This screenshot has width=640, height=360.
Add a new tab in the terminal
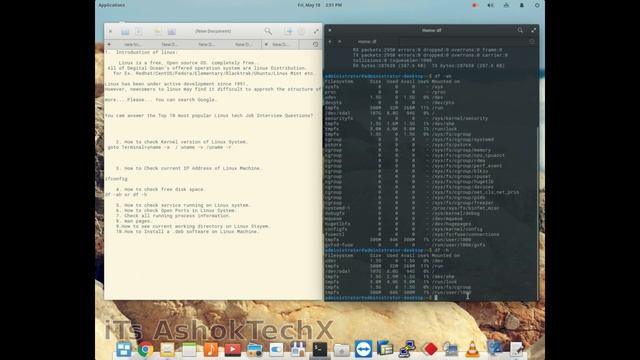tap(330, 41)
